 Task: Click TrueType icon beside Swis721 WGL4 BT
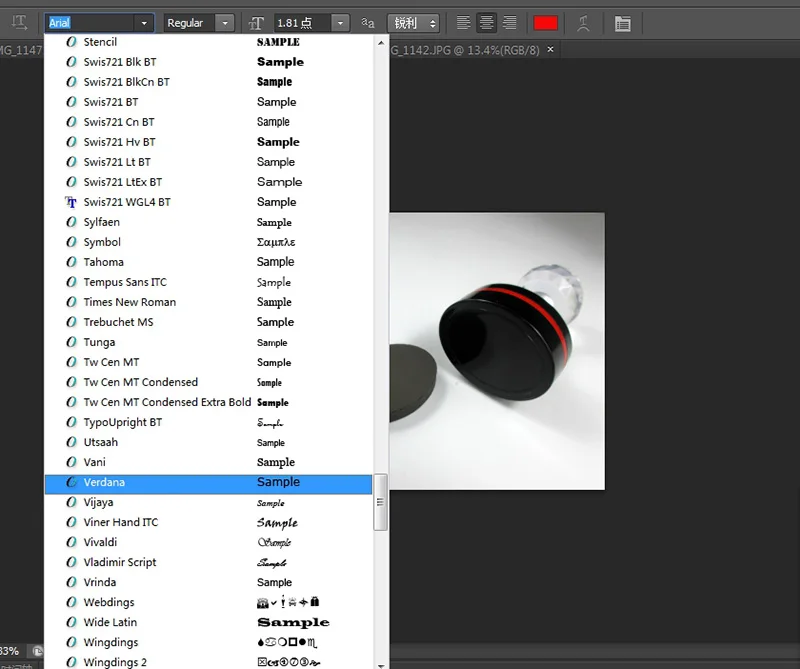(71, 202)
